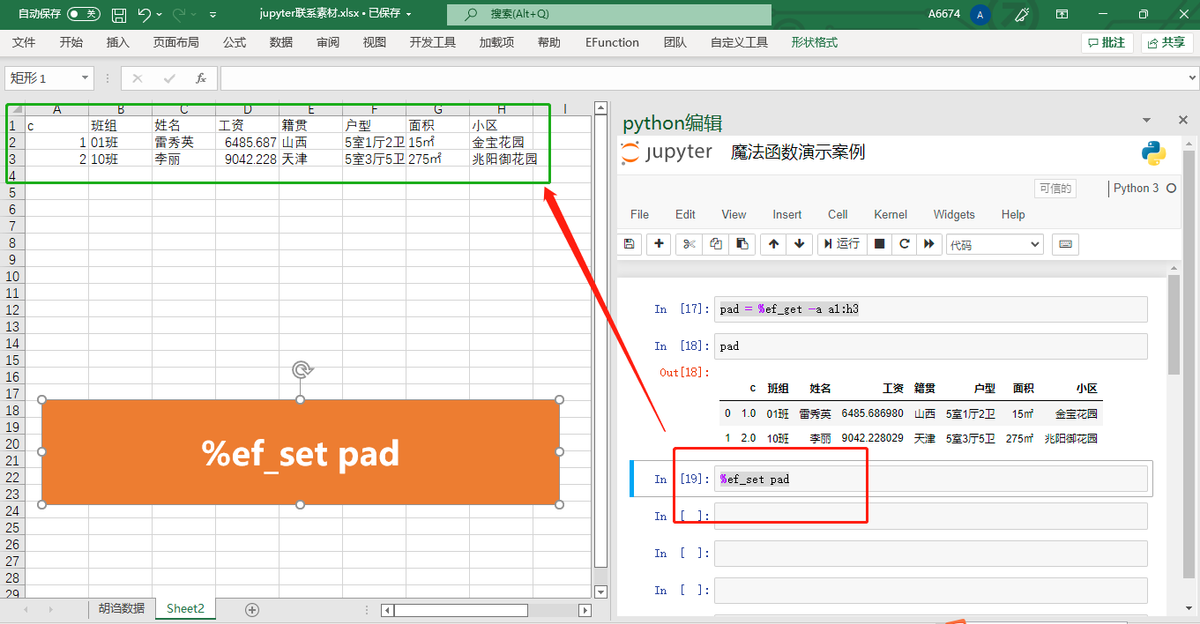Click the formula bar confirm checkmark icon
Screen dimensions: 1200x624
pyautogui.click(x=169, y=78)
